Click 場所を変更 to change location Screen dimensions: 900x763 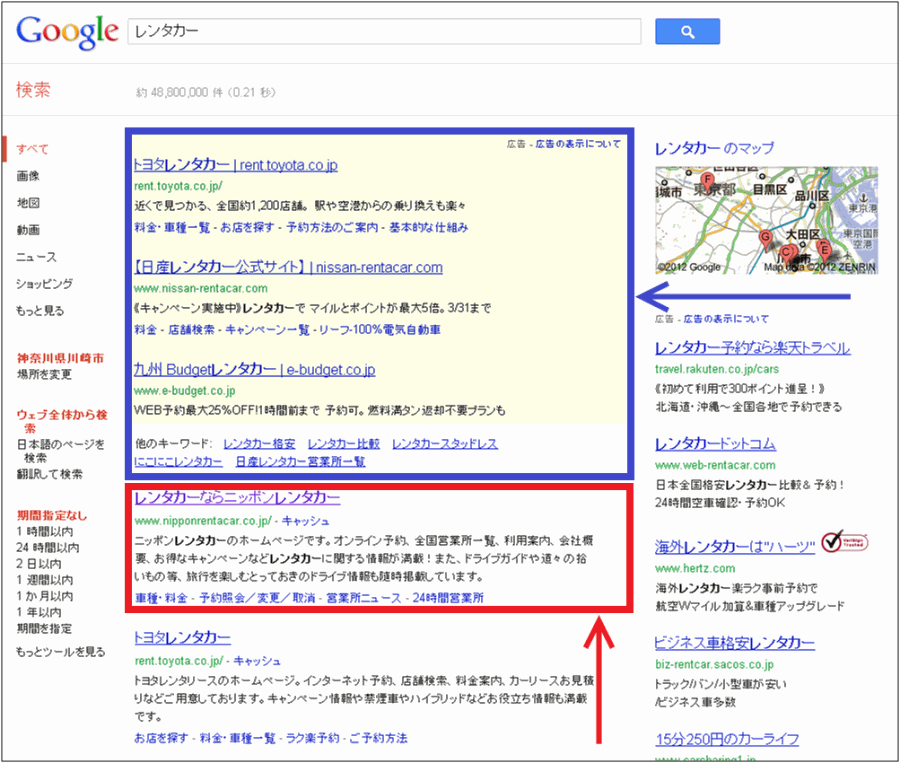pos(44,374)
